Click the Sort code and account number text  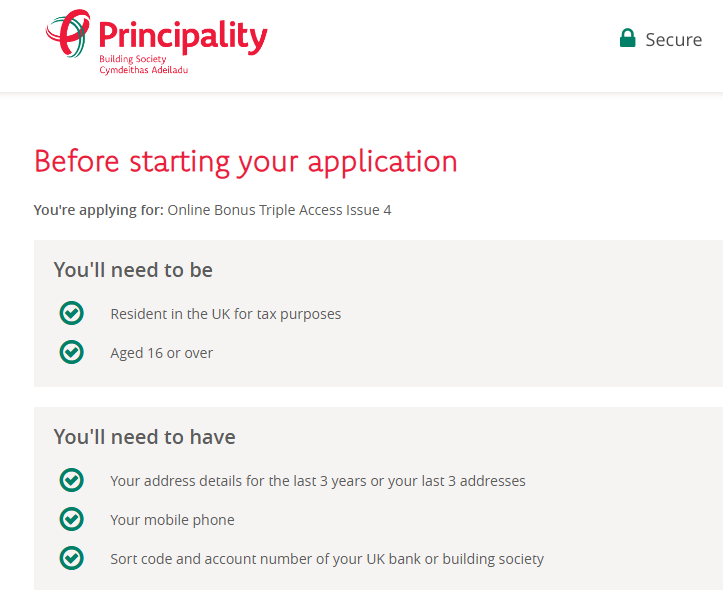327,559
